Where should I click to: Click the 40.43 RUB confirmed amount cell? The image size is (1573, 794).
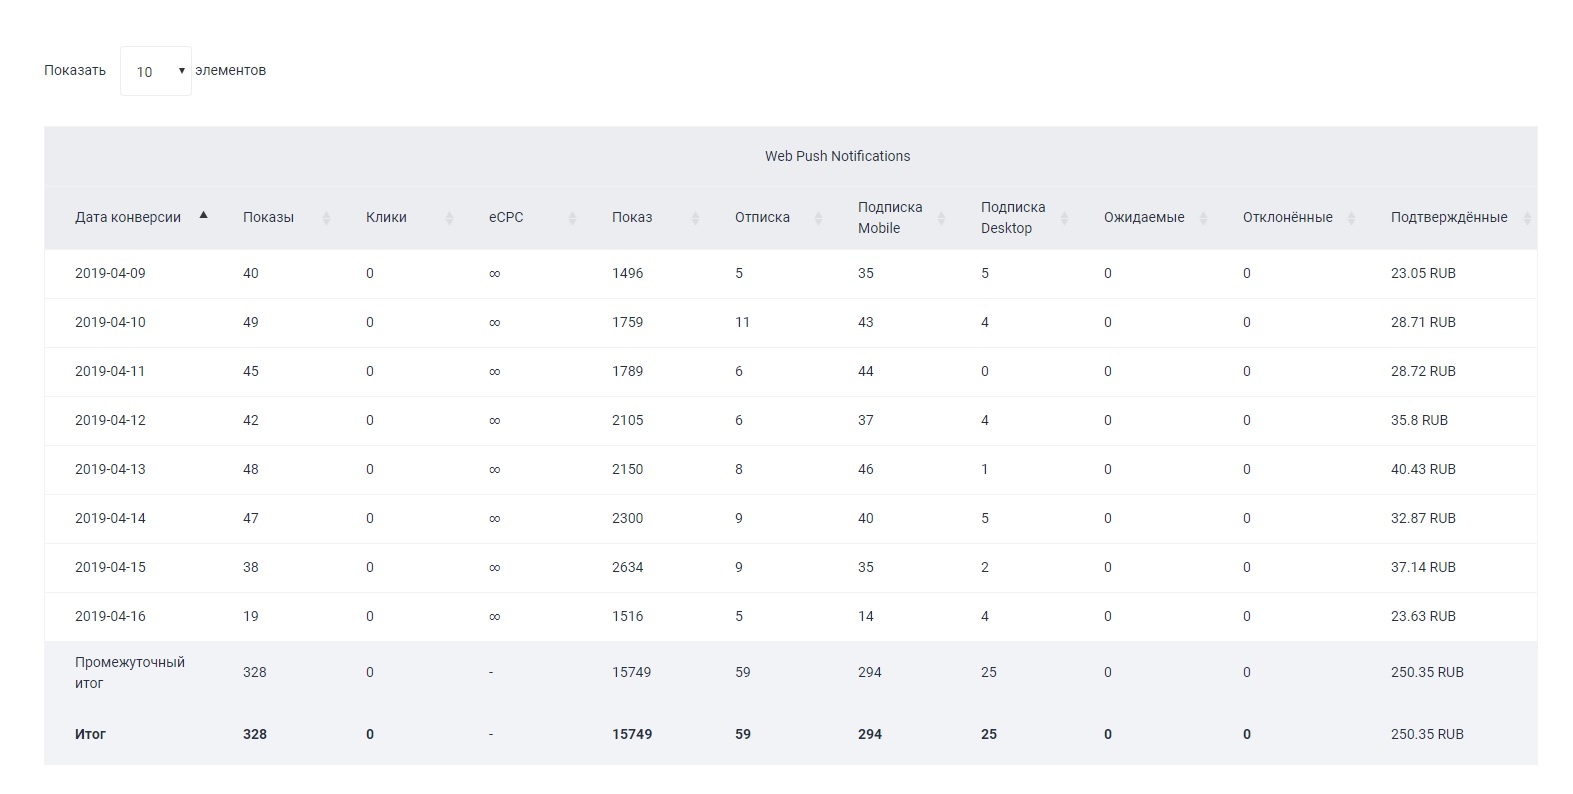pyautogui.click(x=1422, y=470)
